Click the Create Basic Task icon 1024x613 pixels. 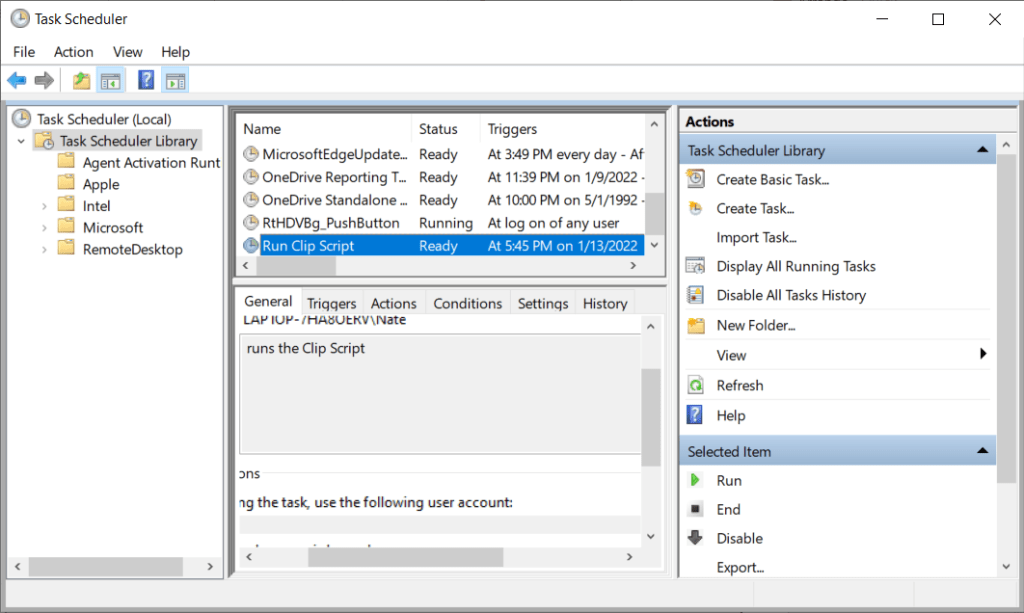(695, 180)
